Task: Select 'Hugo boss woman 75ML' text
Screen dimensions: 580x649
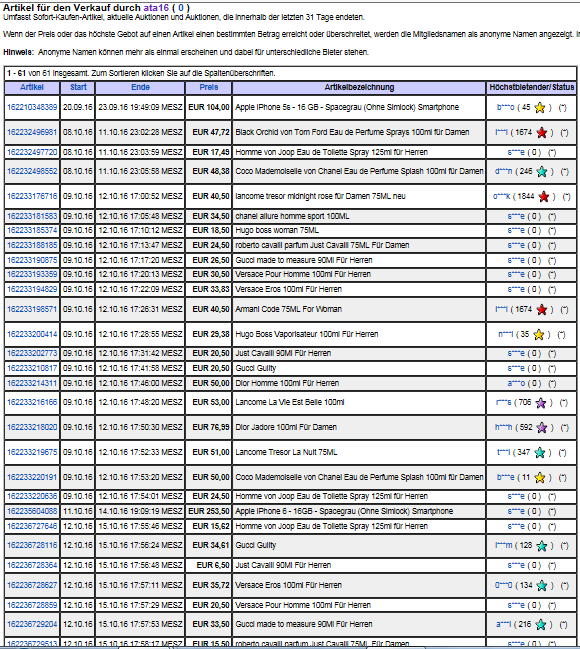Action: [x=277, y=230]
